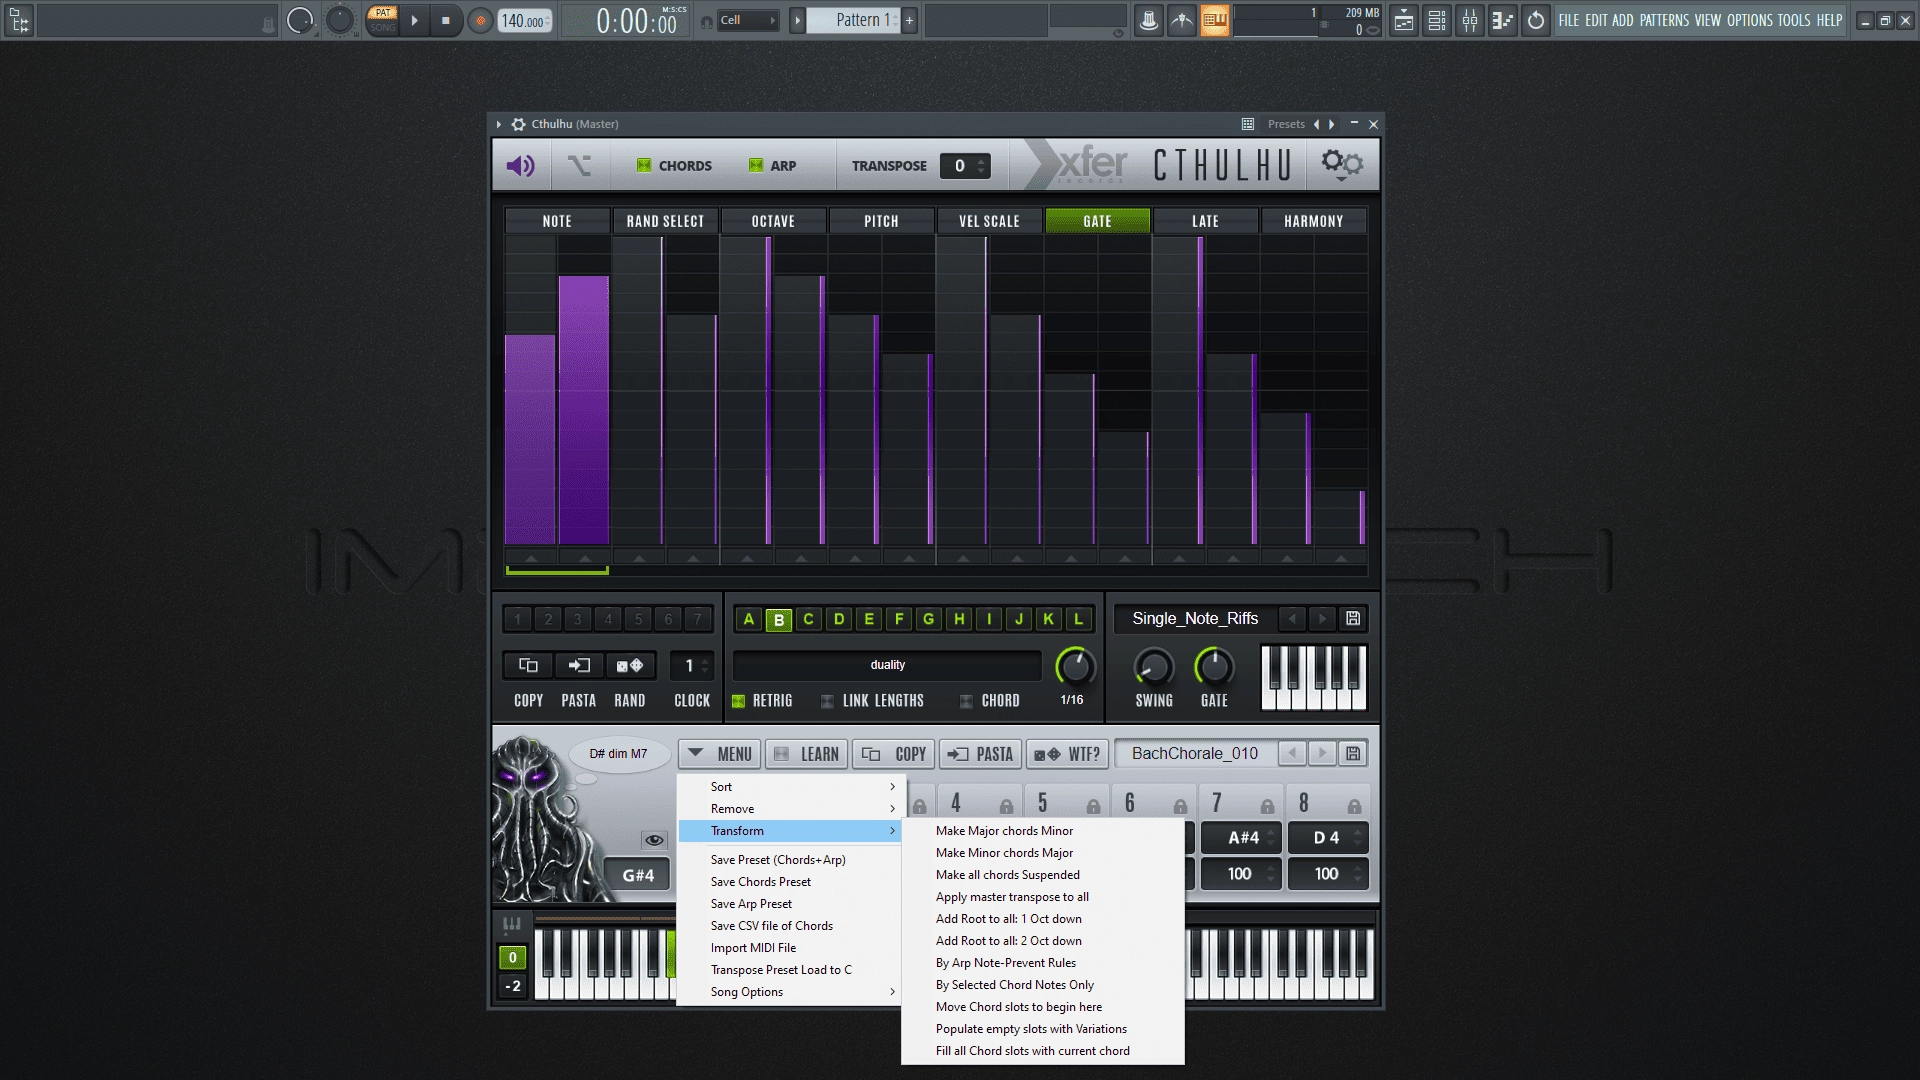The image size is (1920, 1080).
Task: Click the headphone icon next to Cell
Action: [x=707, y=21]
